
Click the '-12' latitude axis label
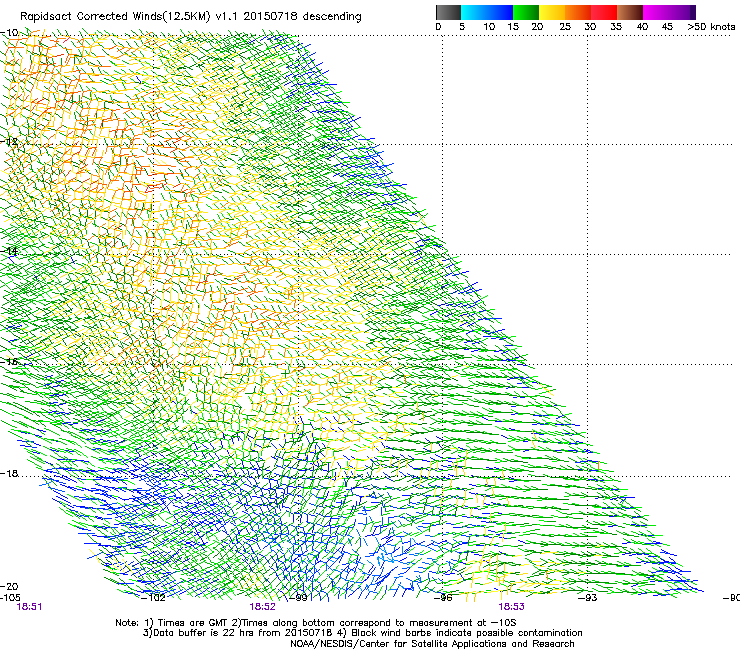pyautogui.click(x=9, y=142)
